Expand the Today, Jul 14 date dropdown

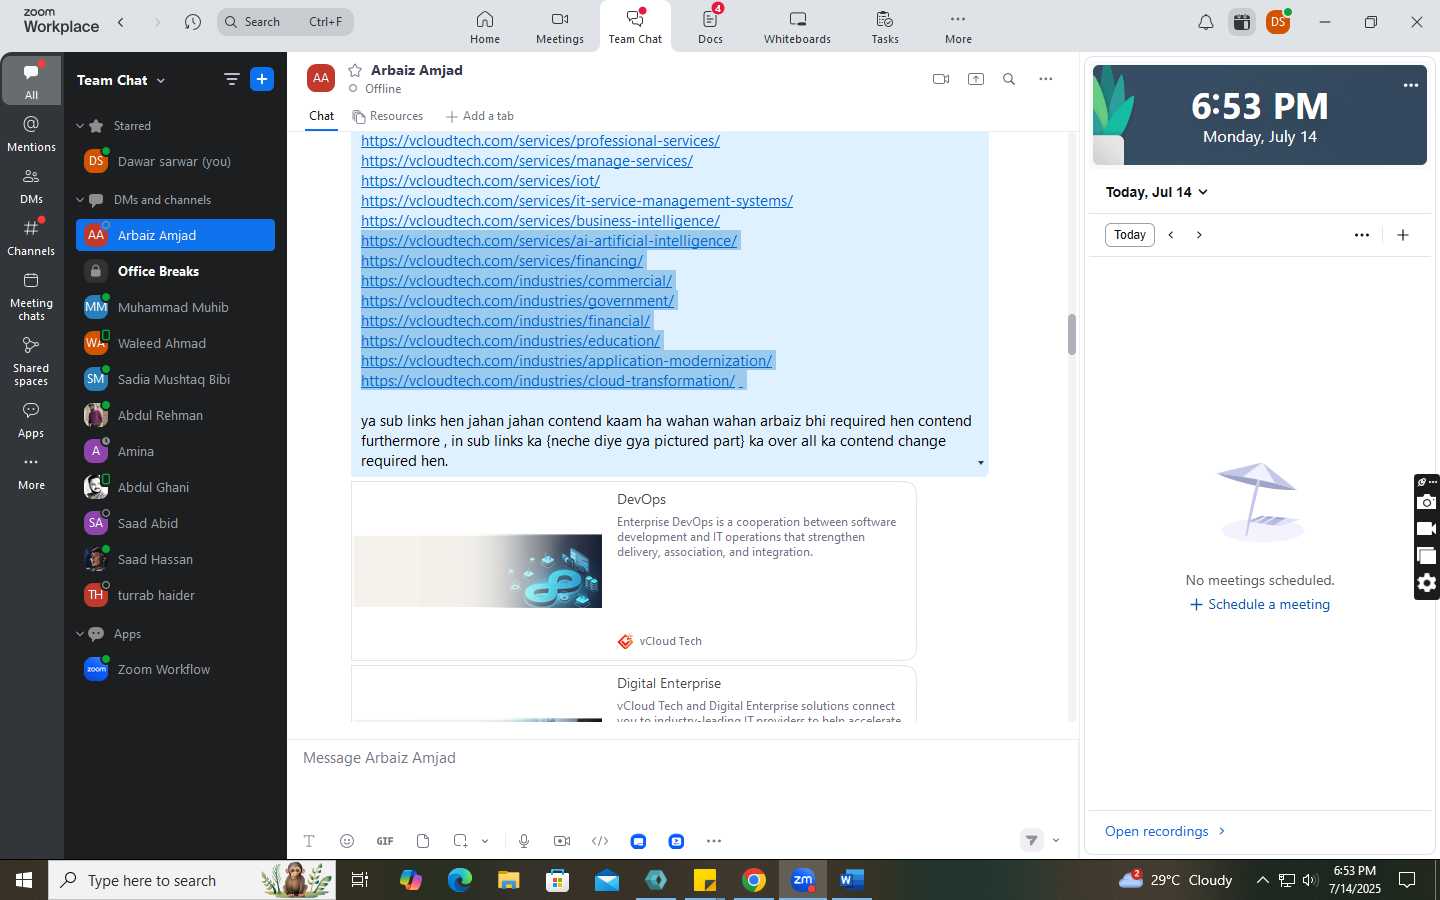click(1157, 192)
